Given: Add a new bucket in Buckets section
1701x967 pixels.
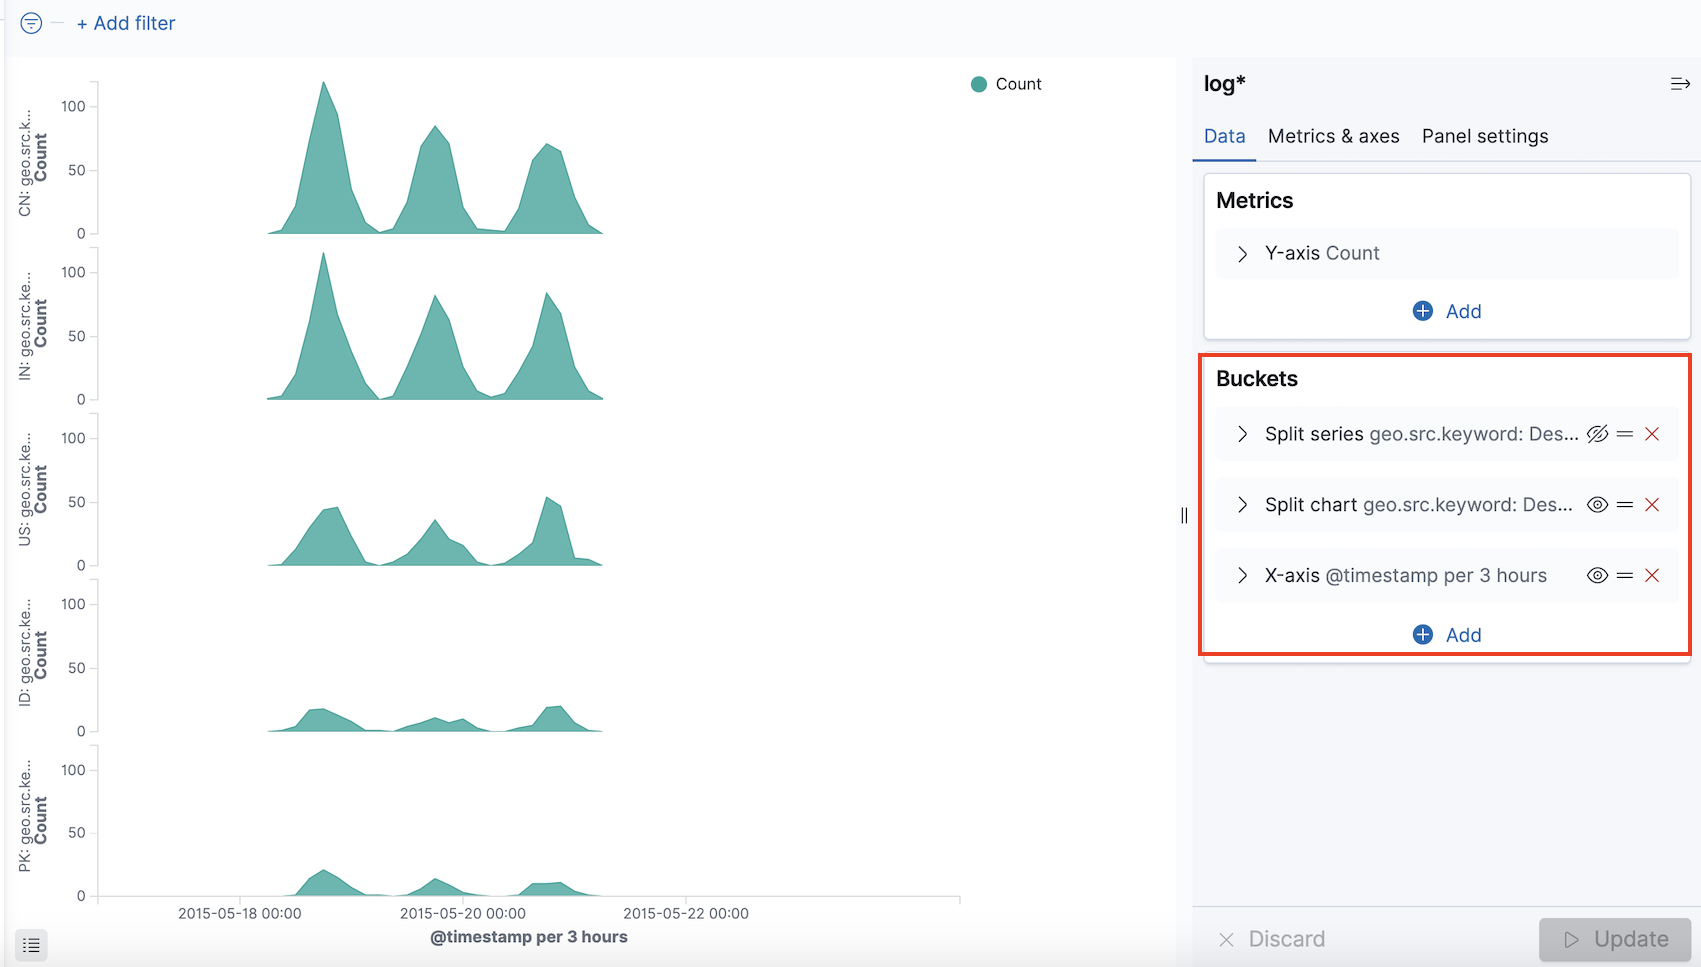Looking at the screenshot, I should [1447, 635].
